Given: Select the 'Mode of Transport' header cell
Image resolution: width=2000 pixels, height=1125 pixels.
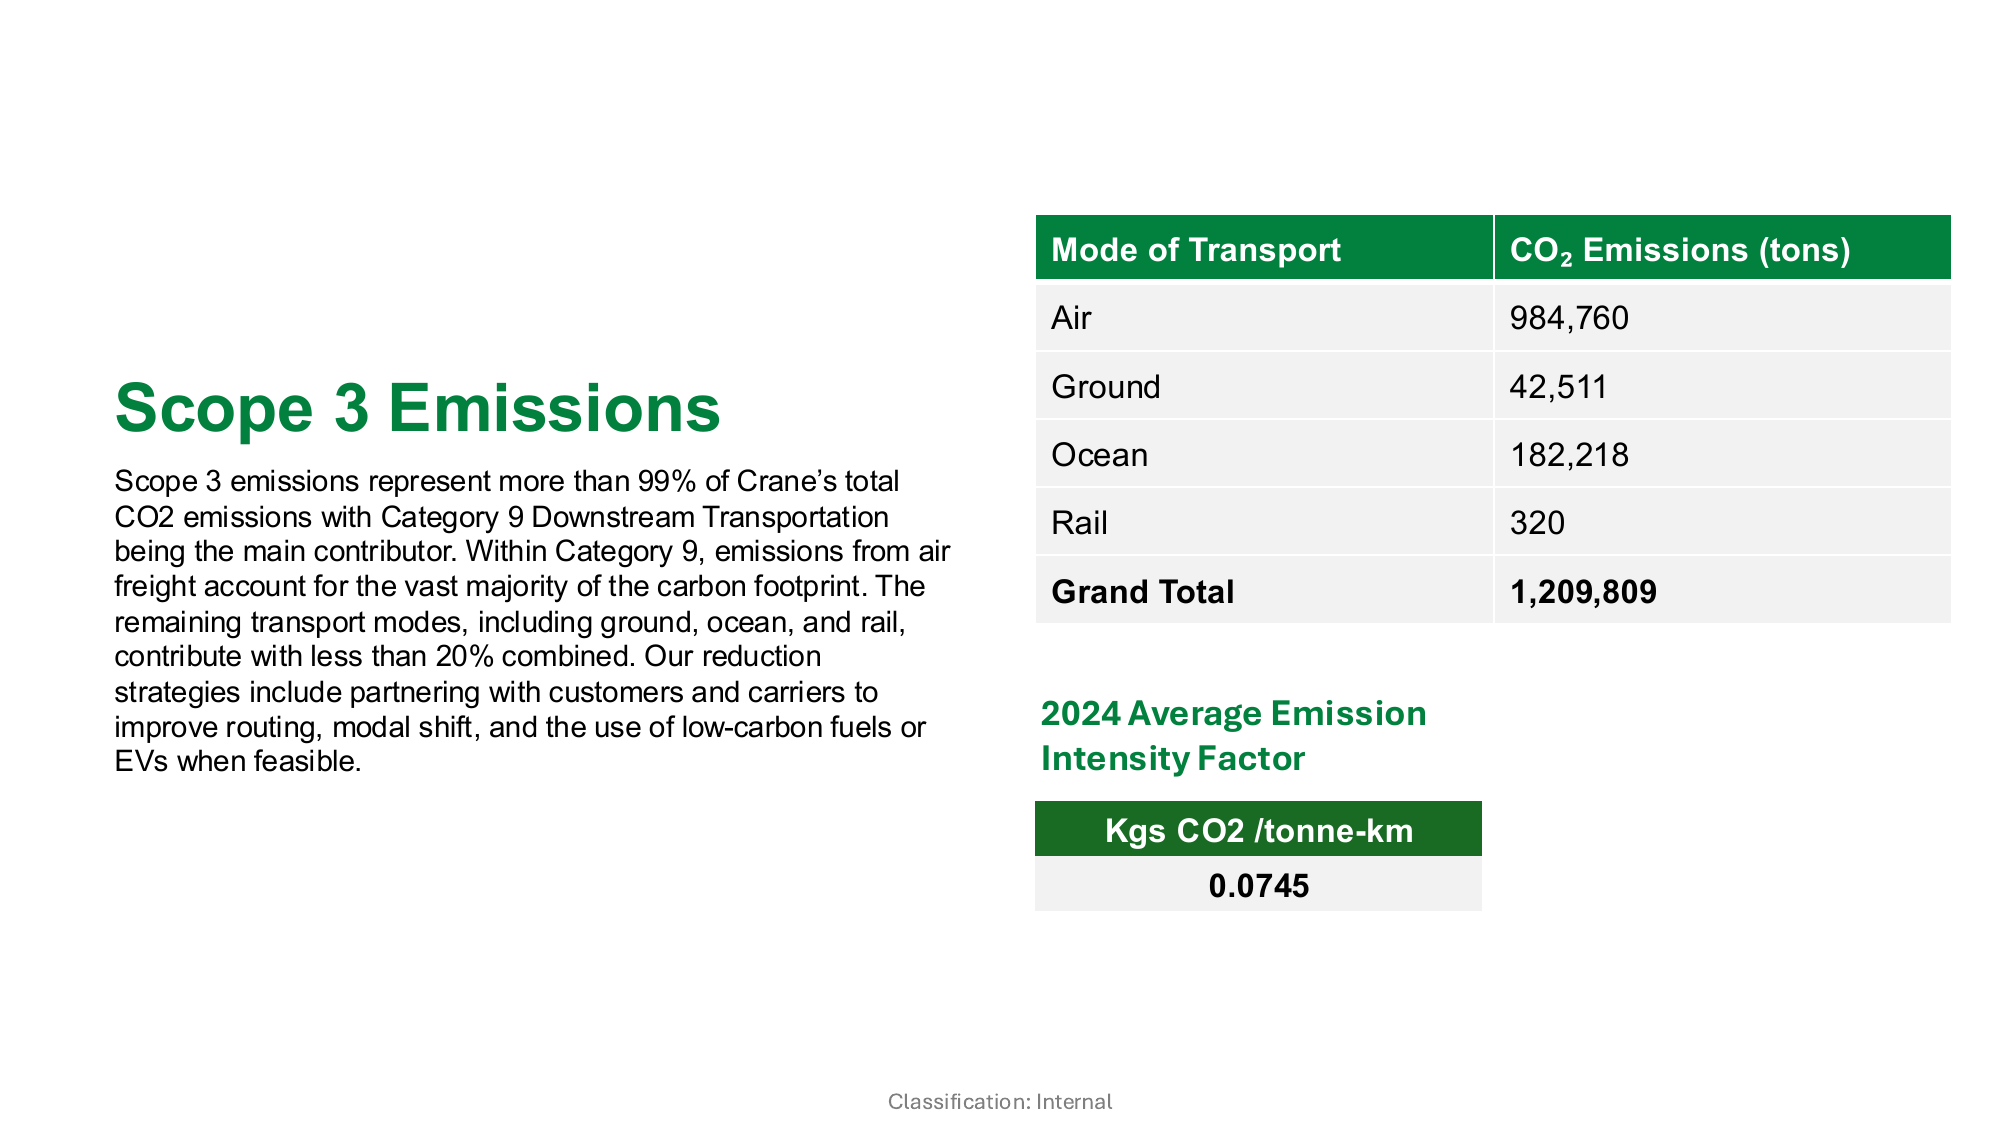Looking at the screenshot, I should pos(1264,248).
